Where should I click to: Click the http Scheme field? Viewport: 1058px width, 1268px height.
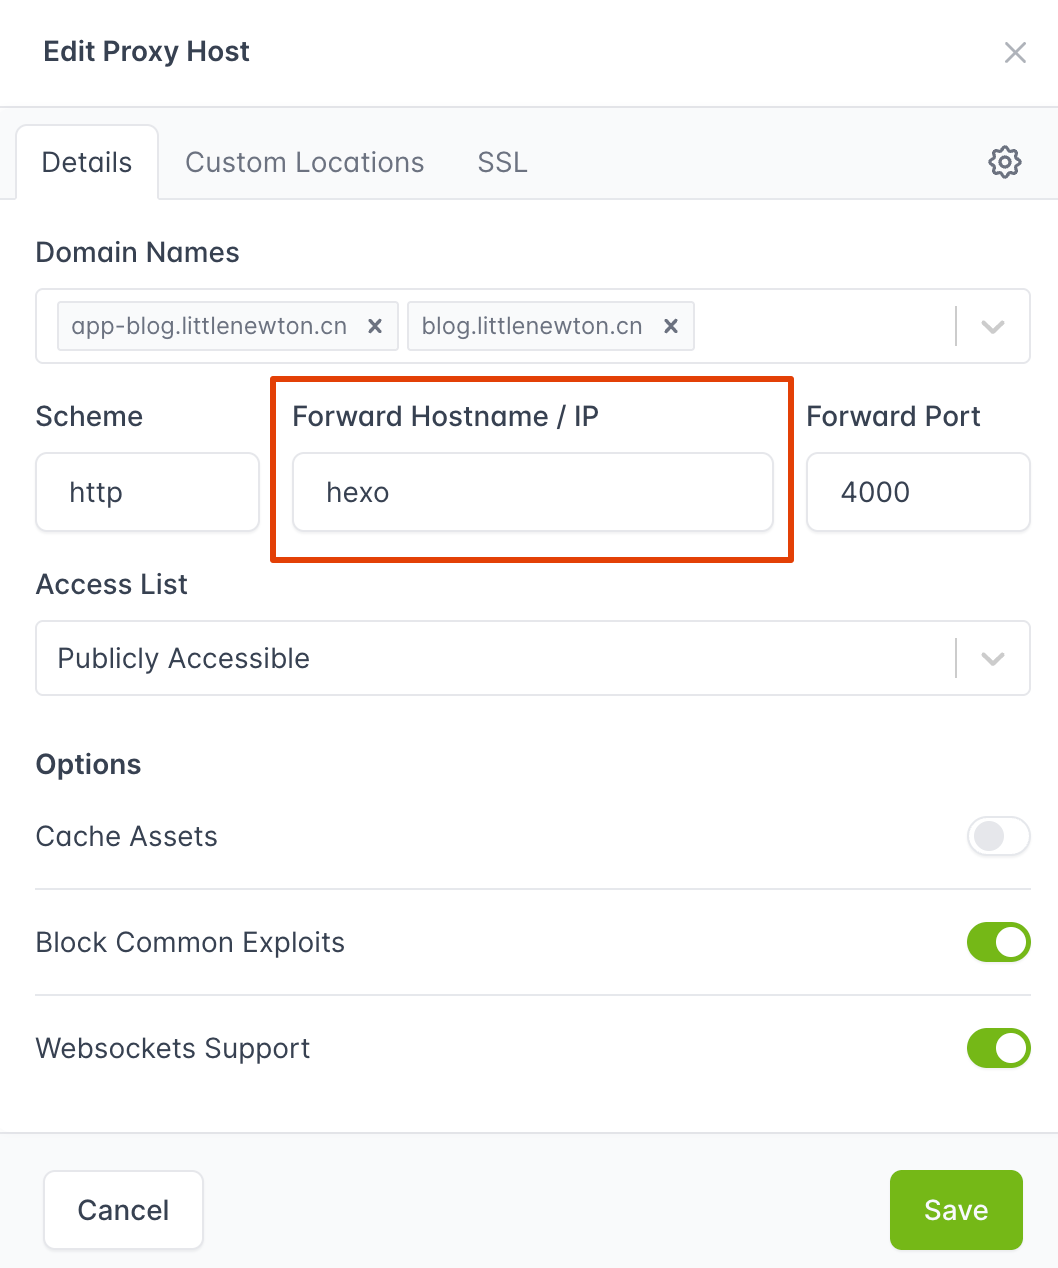pos(147,492)
